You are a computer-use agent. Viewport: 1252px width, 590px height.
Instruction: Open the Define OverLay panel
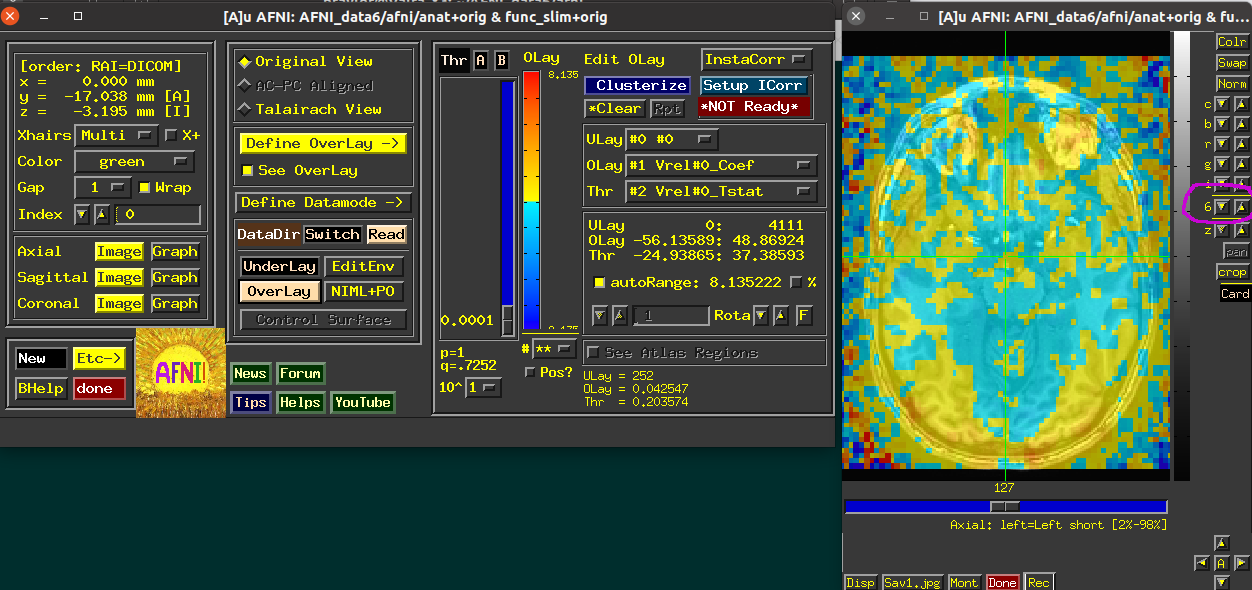(323, 144)
